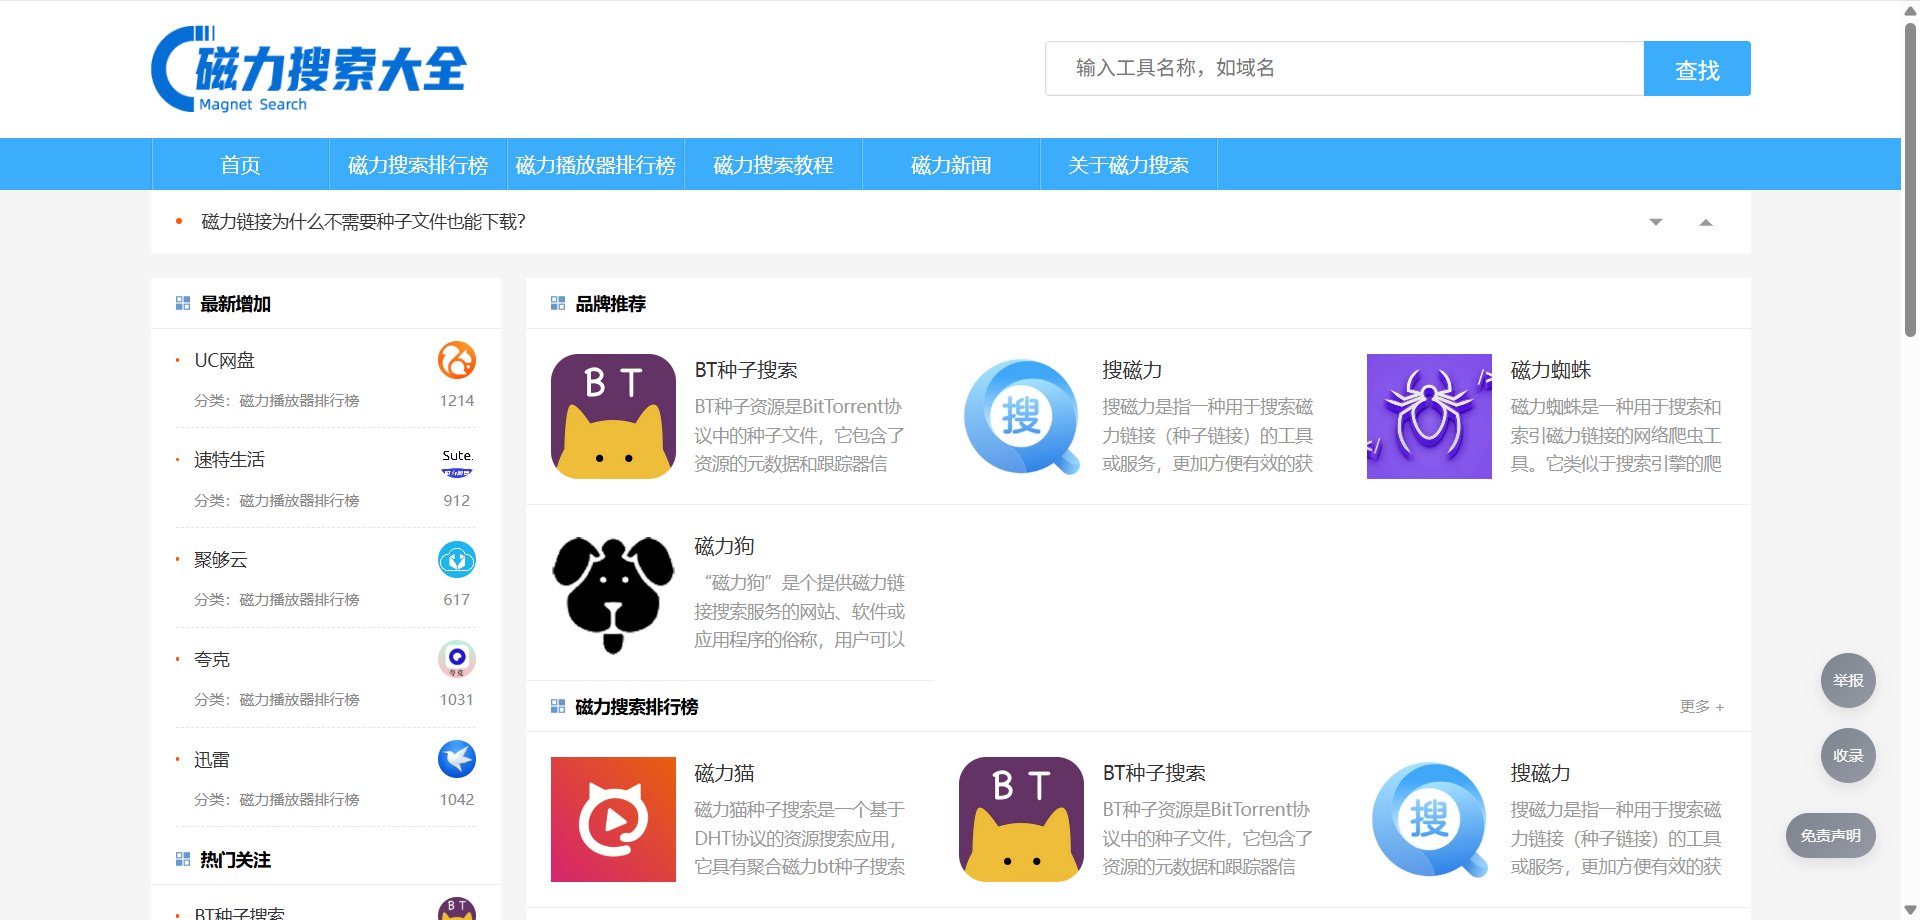Click view count 1214 for UC网盘

tap(457, 400)
